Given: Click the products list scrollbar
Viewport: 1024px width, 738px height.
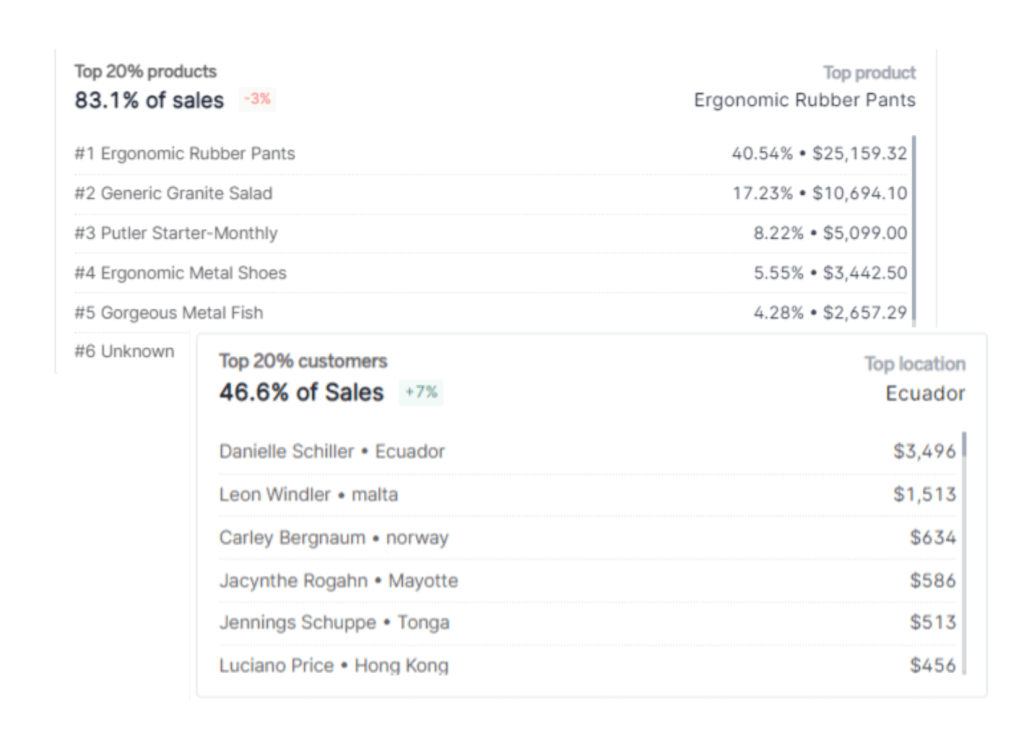Looking at the screenshot, I should (914, 228).
